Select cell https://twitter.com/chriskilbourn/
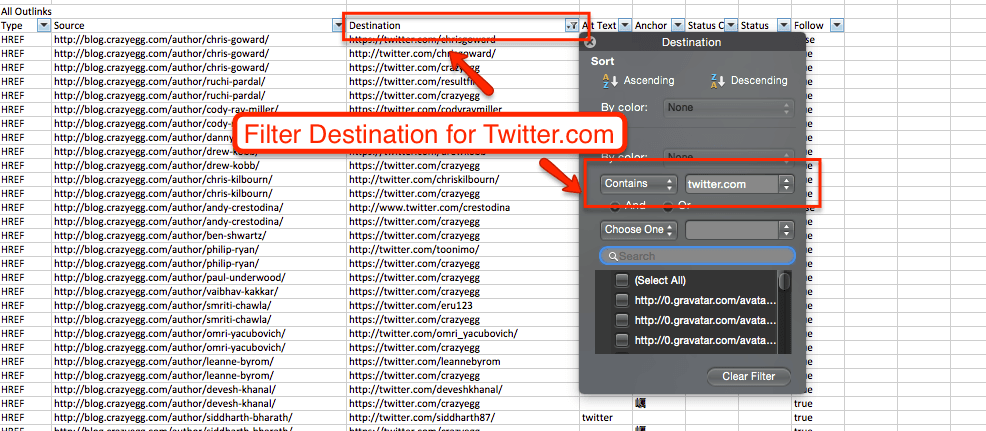Screen dimensions: 986x431 463,179
